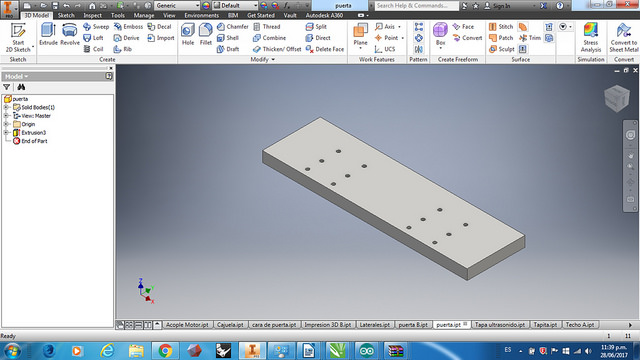Select the Hole tool
640x360 pixels.
188,34
